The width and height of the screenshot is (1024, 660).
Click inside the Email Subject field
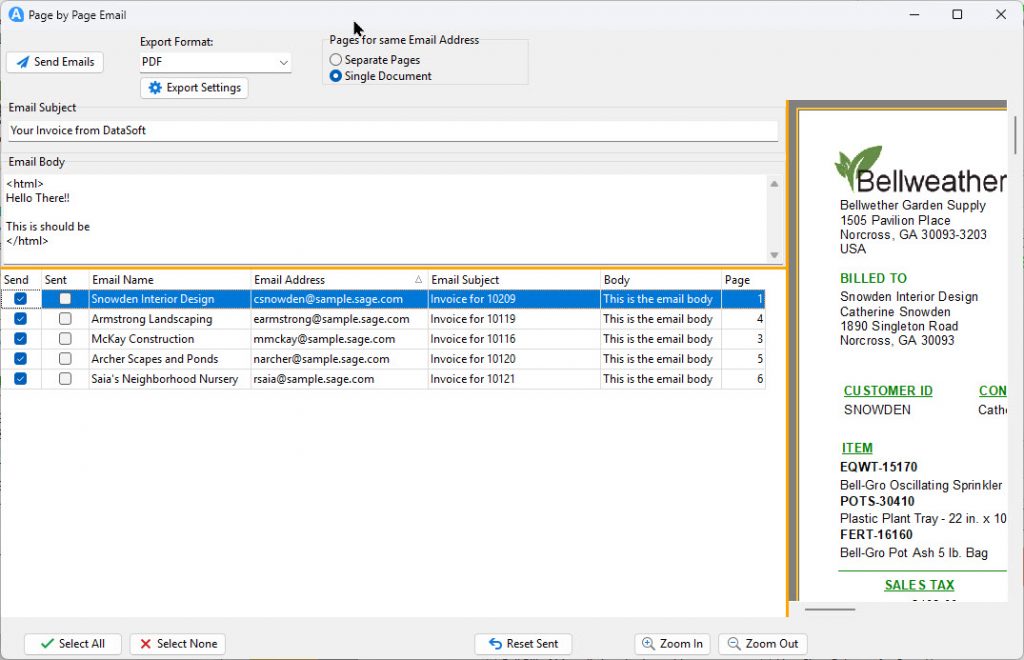(300, 129)
